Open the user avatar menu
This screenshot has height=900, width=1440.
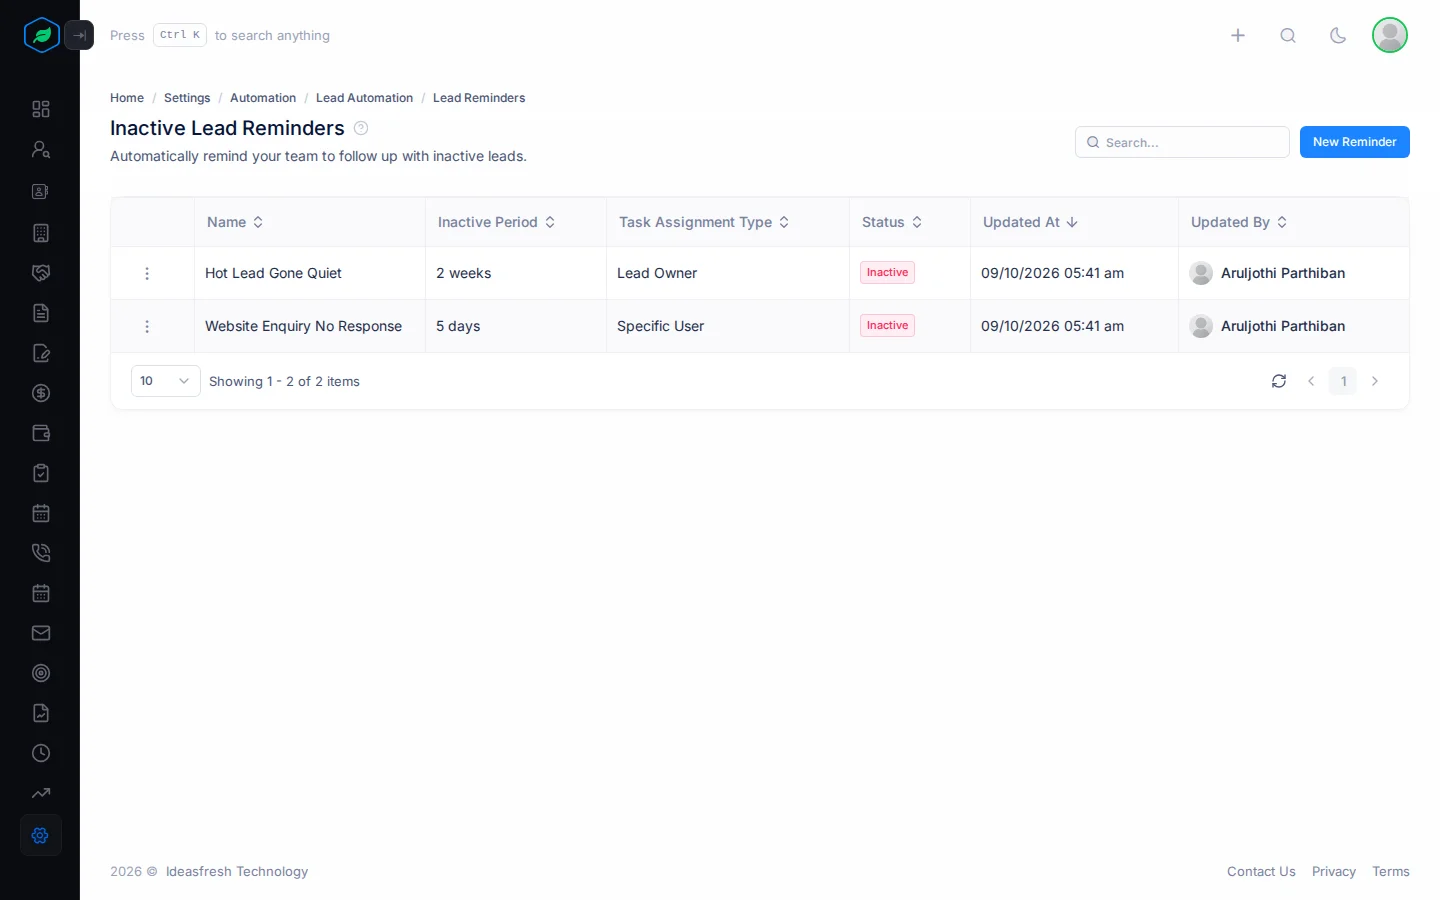tap(1390, 35)
